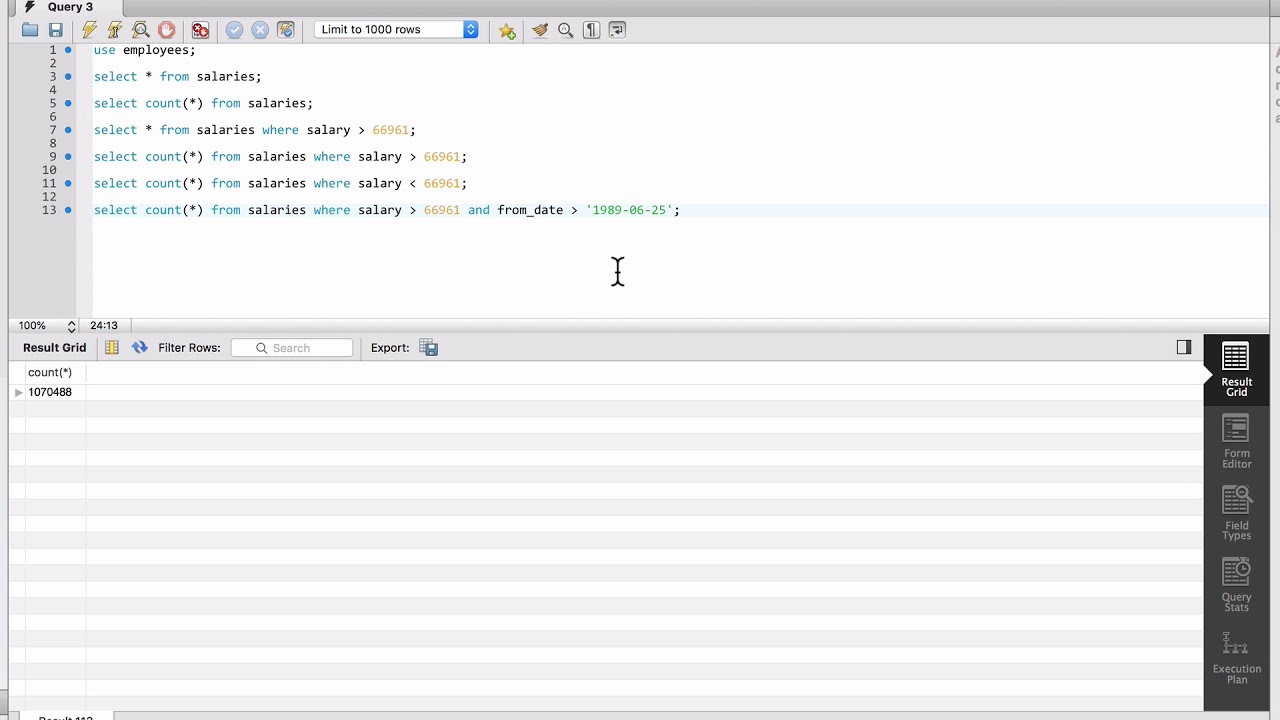Viewport: 1280px width, 720px height.
Task: Execute the query with lightning bolt icon
Action: click(90, 30)
